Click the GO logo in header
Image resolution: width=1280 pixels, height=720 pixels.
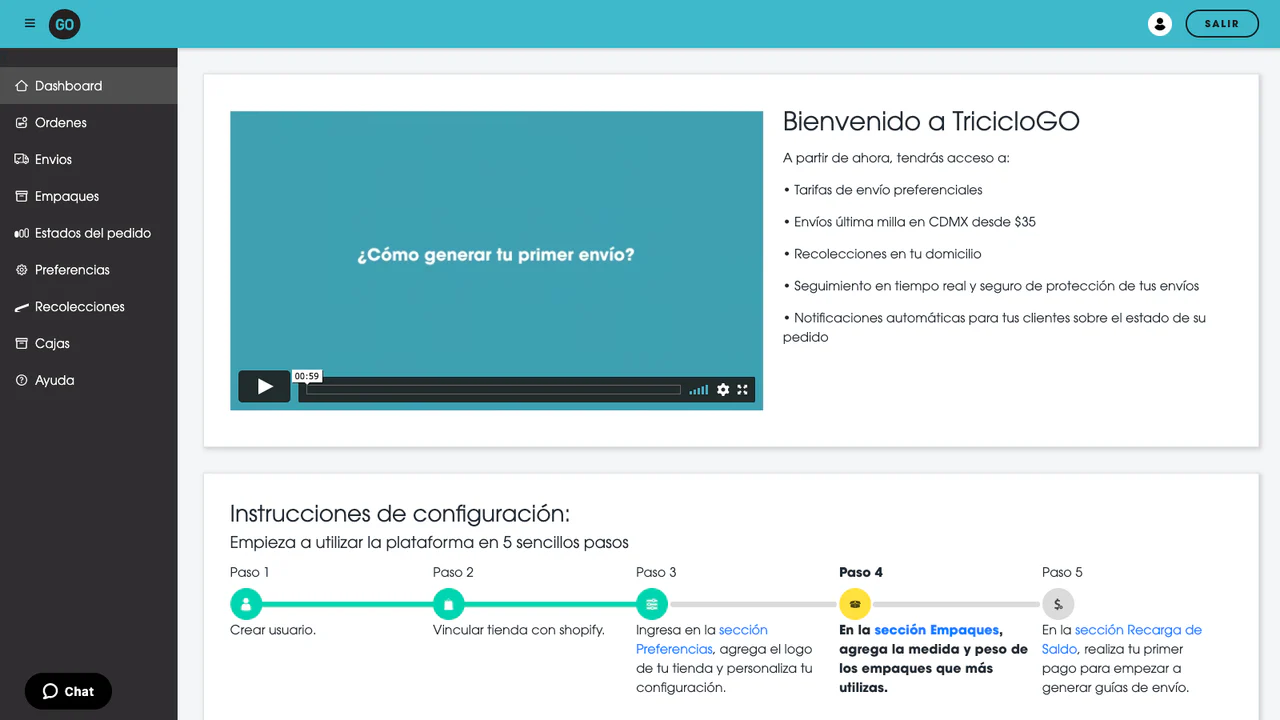click(x=65, y=24)
